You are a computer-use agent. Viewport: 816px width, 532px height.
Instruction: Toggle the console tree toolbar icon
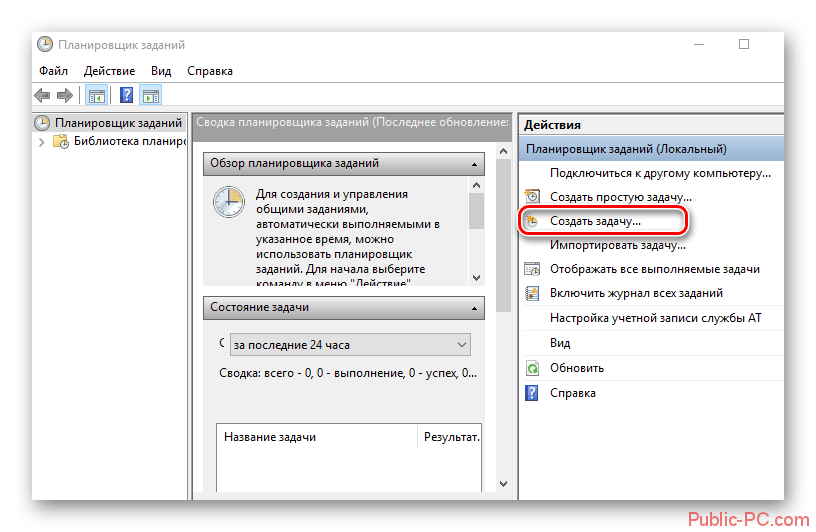(97, 96)
